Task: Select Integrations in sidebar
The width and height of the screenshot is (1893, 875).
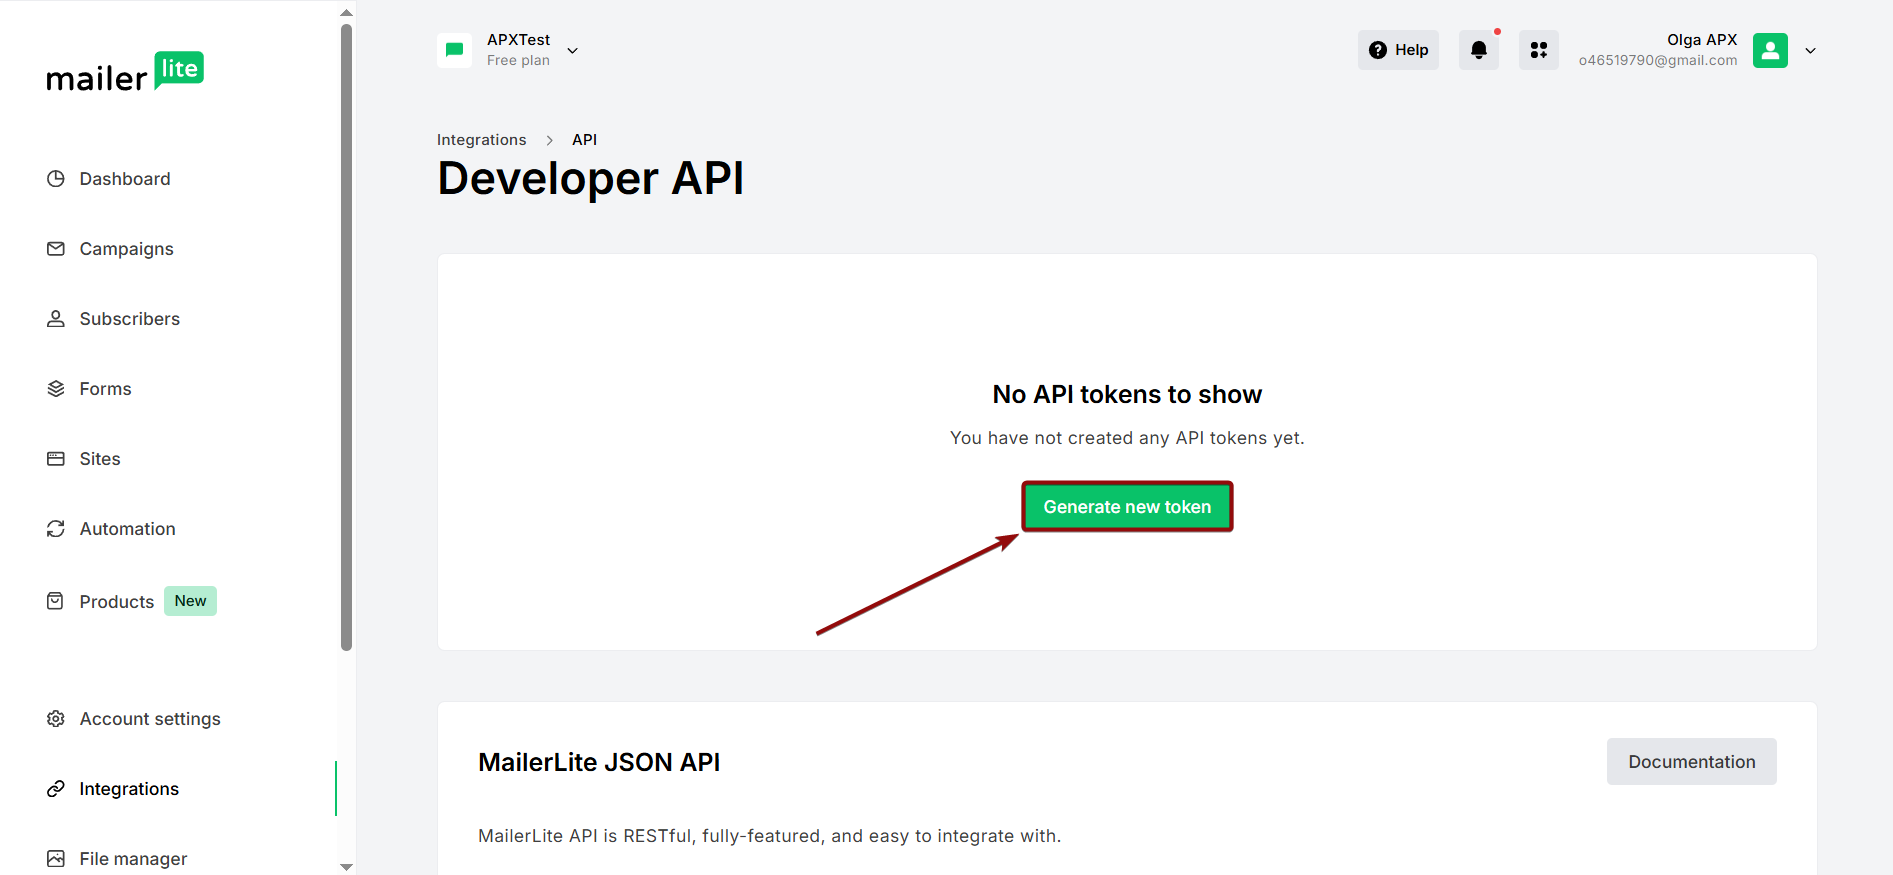Action: (129, 789)
